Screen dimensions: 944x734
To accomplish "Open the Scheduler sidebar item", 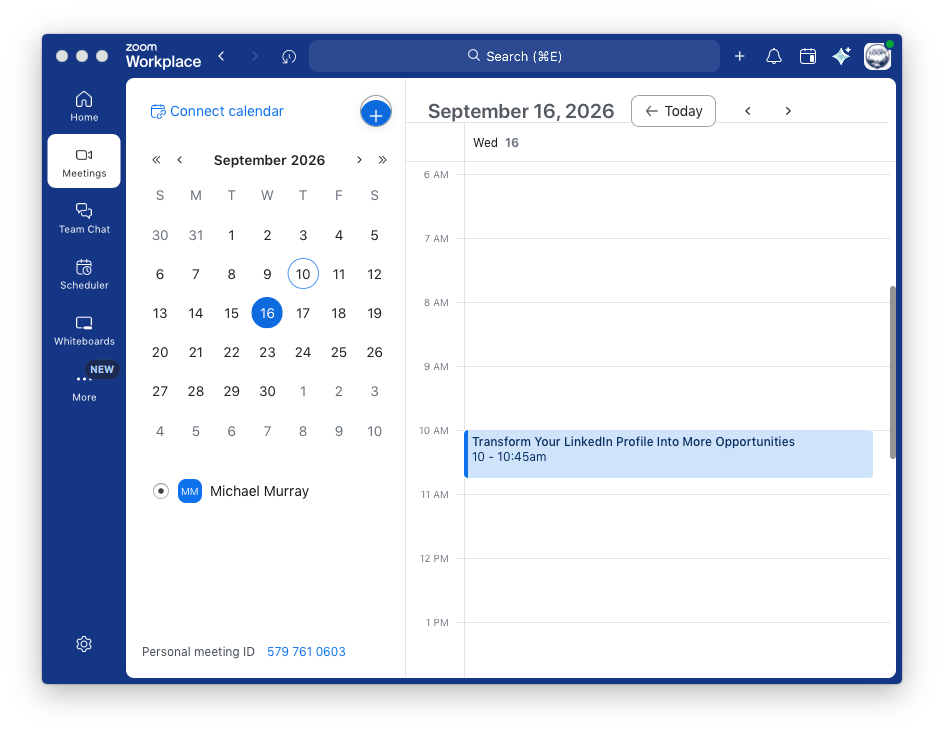I will click(x=84, y=274).
